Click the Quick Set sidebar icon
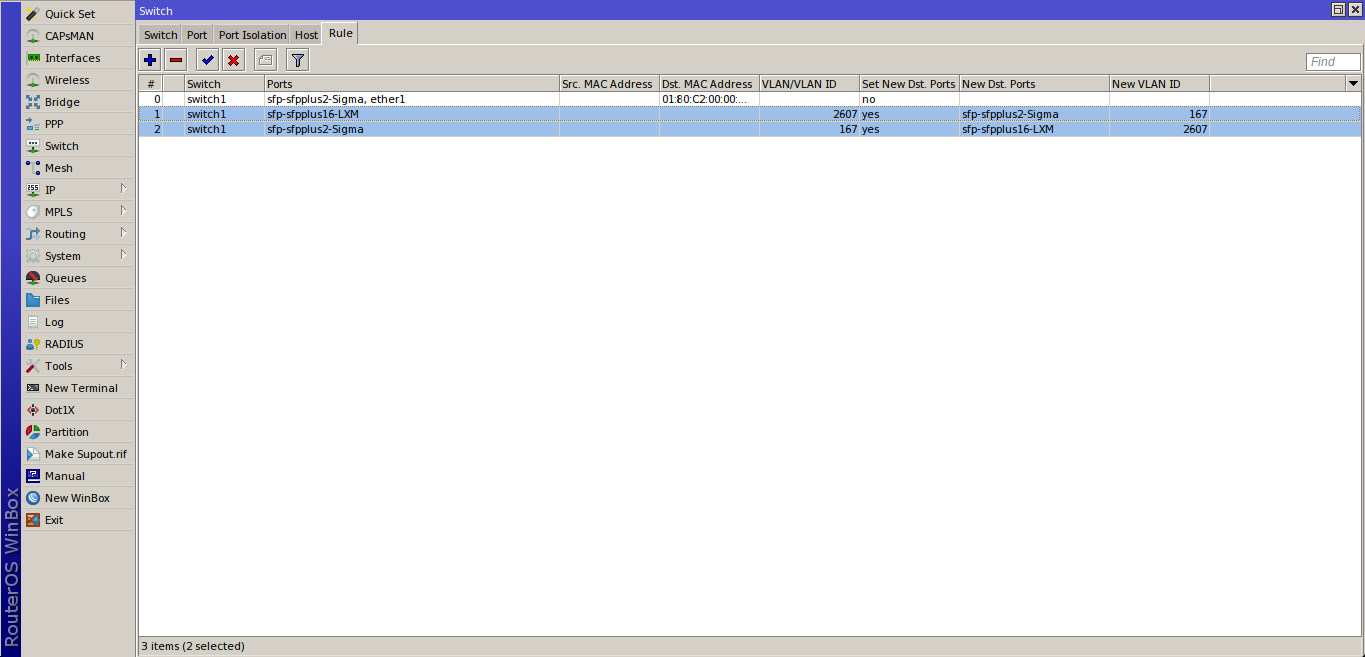 point(33,14)
